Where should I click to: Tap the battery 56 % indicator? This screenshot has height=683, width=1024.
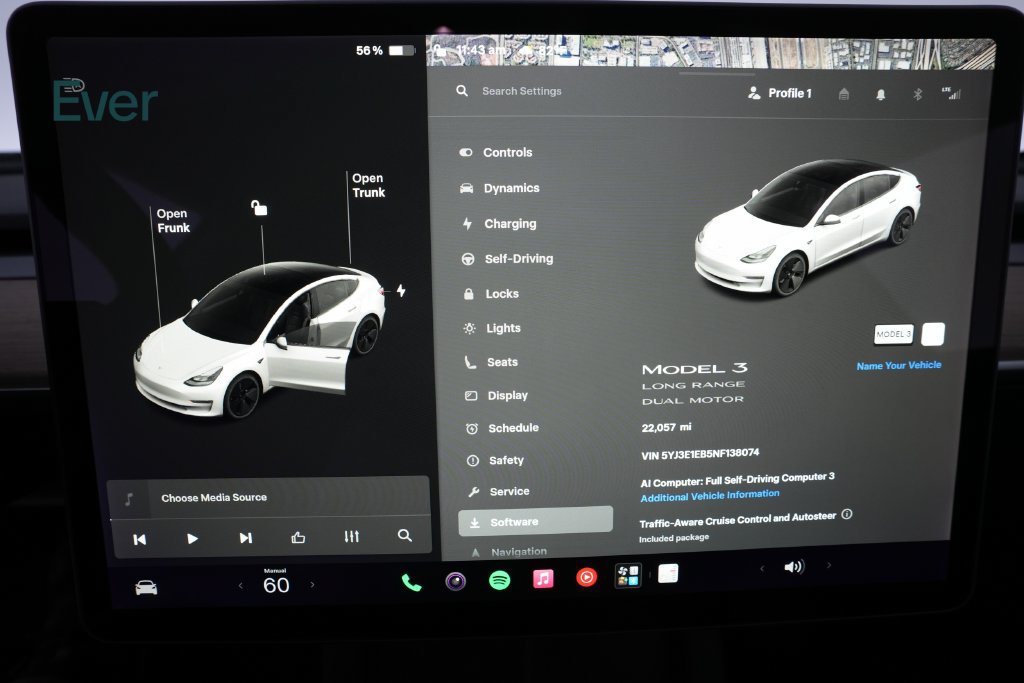coord(385,50)
